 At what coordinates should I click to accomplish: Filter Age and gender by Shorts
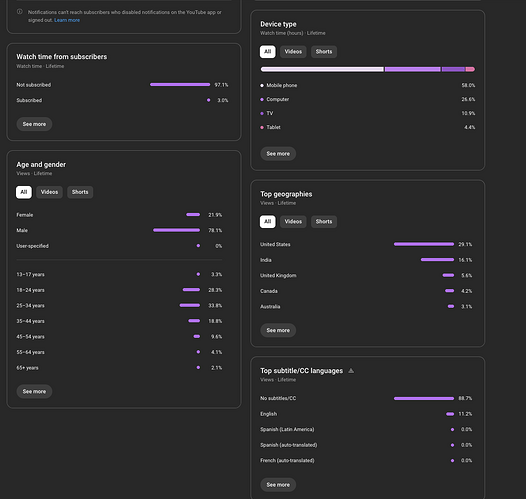point(80,192)
